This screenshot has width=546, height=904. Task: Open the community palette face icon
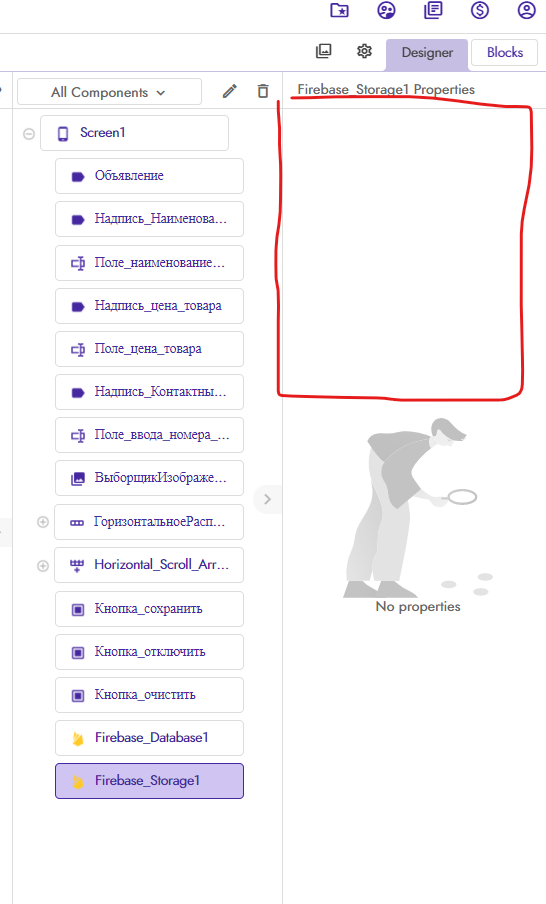click(386, 10)
